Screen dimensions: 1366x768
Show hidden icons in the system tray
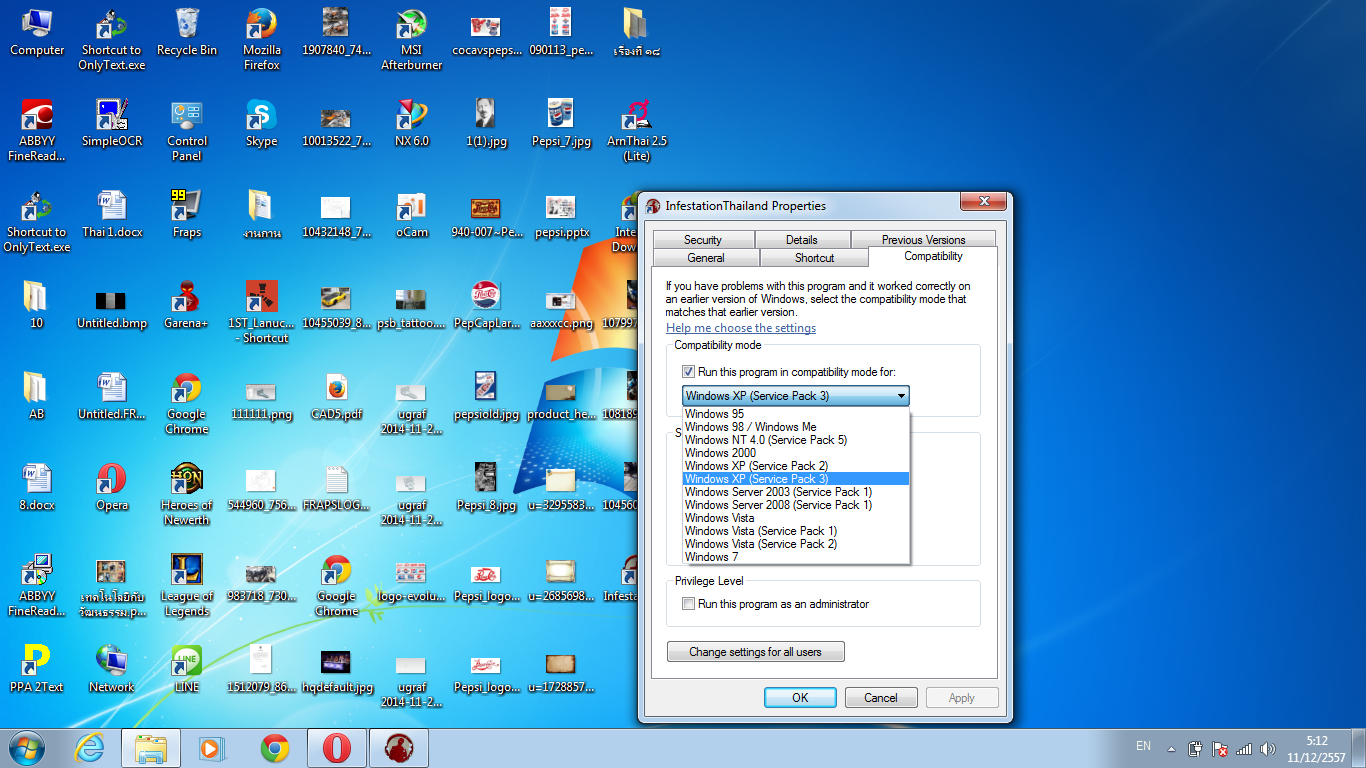tap(1171, 748)
